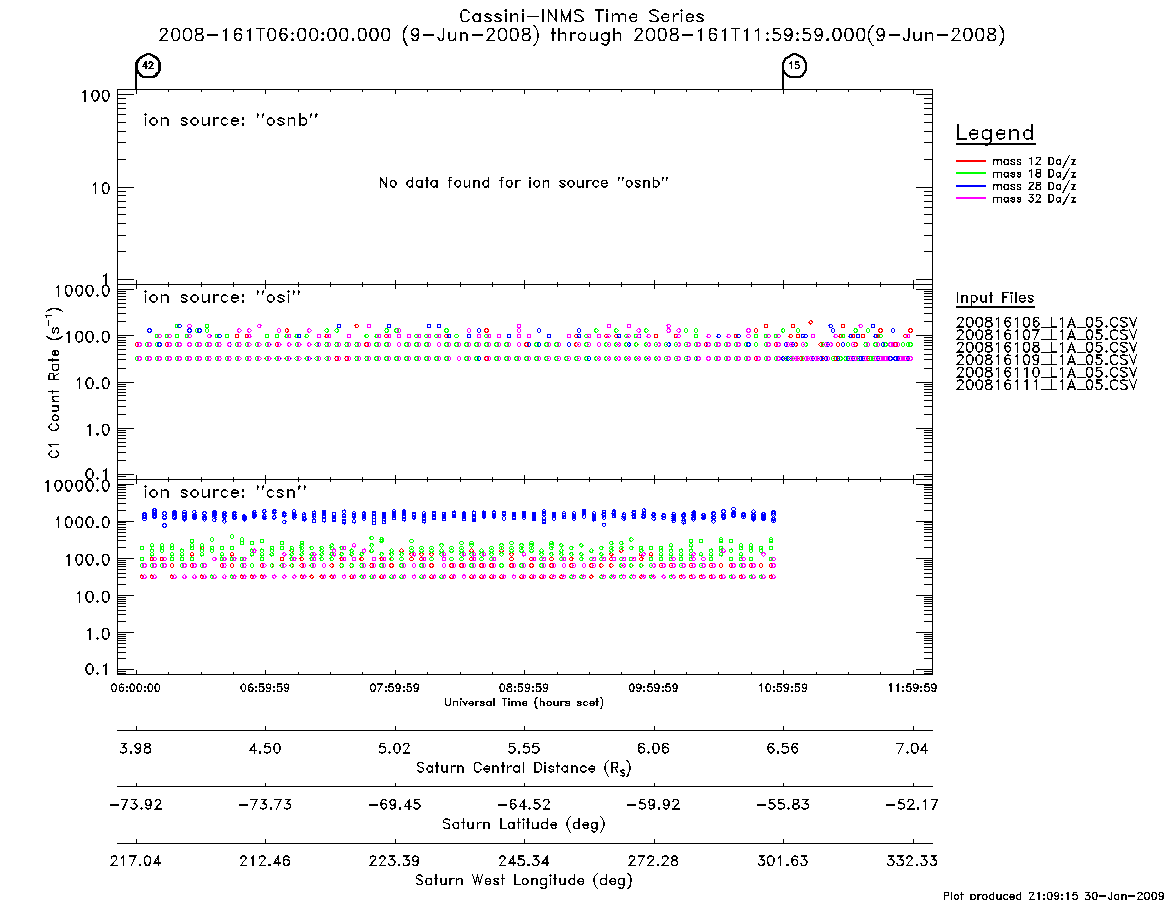Click the Universal Time (hours scet) label
The image size is (1165, 900).
(524, 702)
